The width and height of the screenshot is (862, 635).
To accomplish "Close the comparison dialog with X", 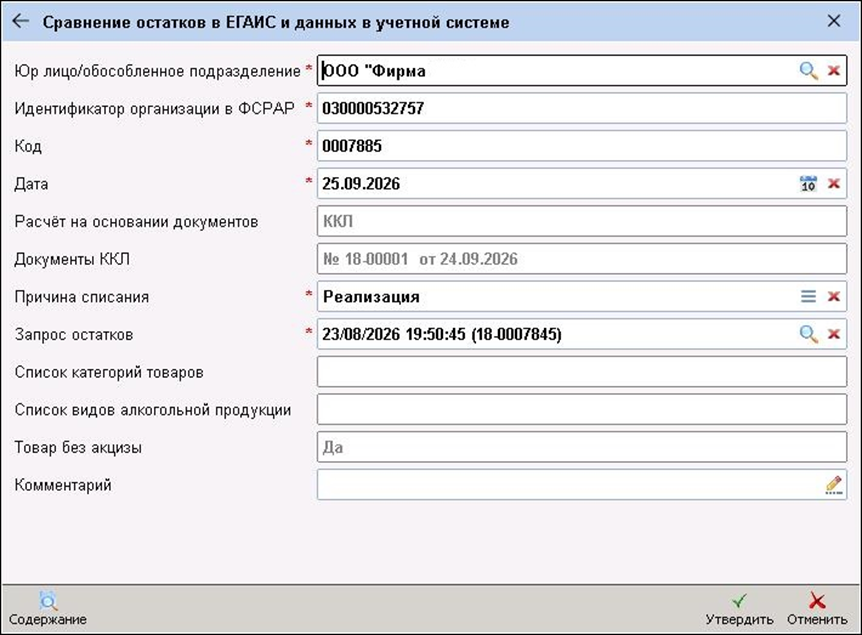I will tap(833, 21).
